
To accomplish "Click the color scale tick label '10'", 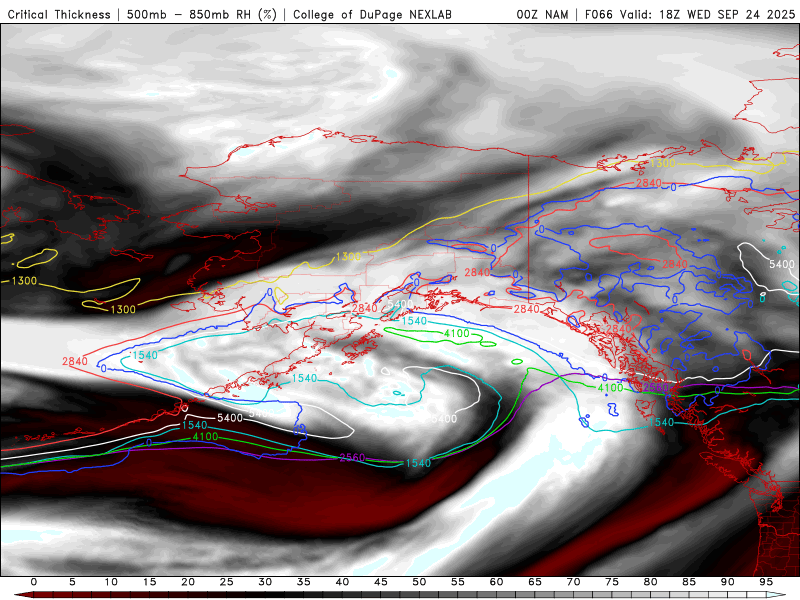I will click(x=111, y=582).
